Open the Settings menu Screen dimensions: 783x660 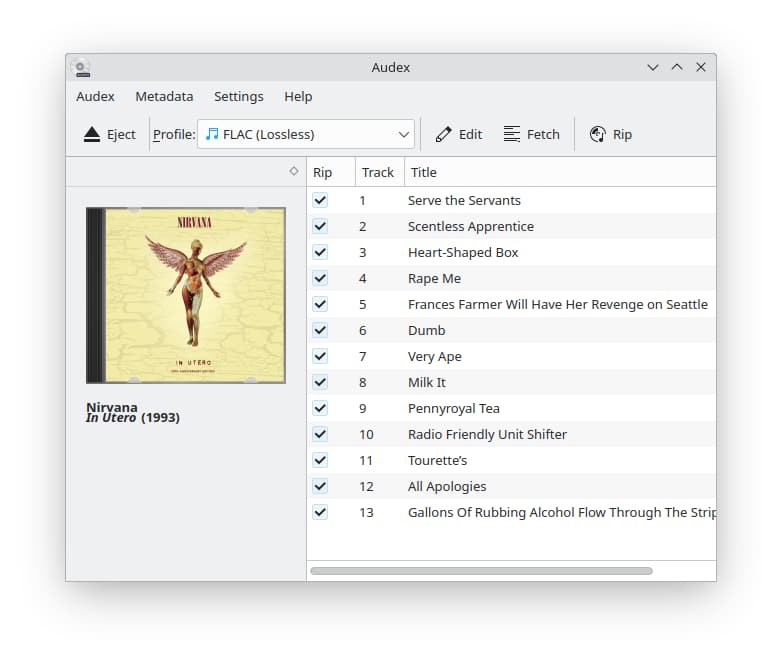tap(239, 97)
